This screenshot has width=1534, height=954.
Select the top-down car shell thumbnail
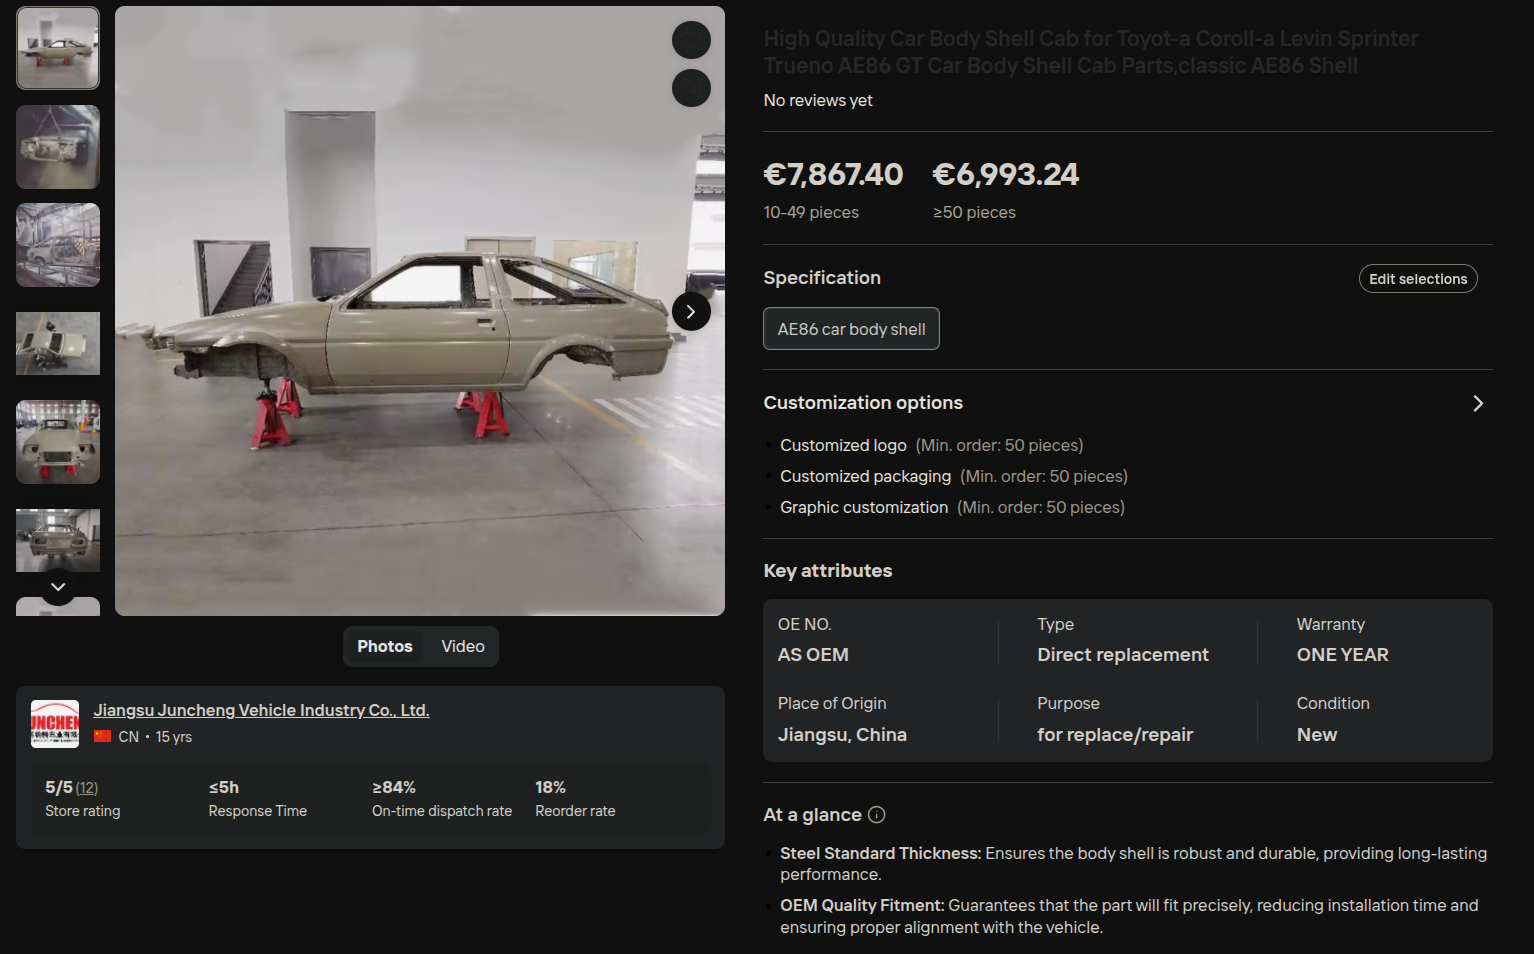[x=58, y=343]
